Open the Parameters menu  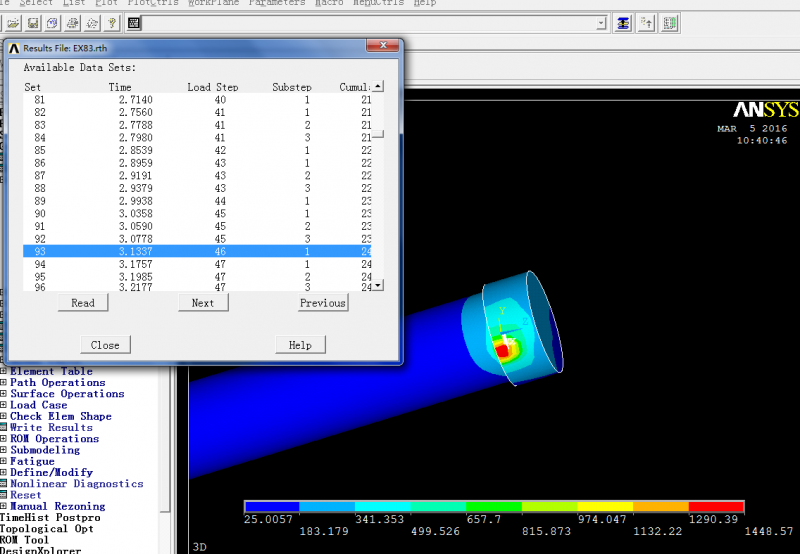tap(276, 3)
